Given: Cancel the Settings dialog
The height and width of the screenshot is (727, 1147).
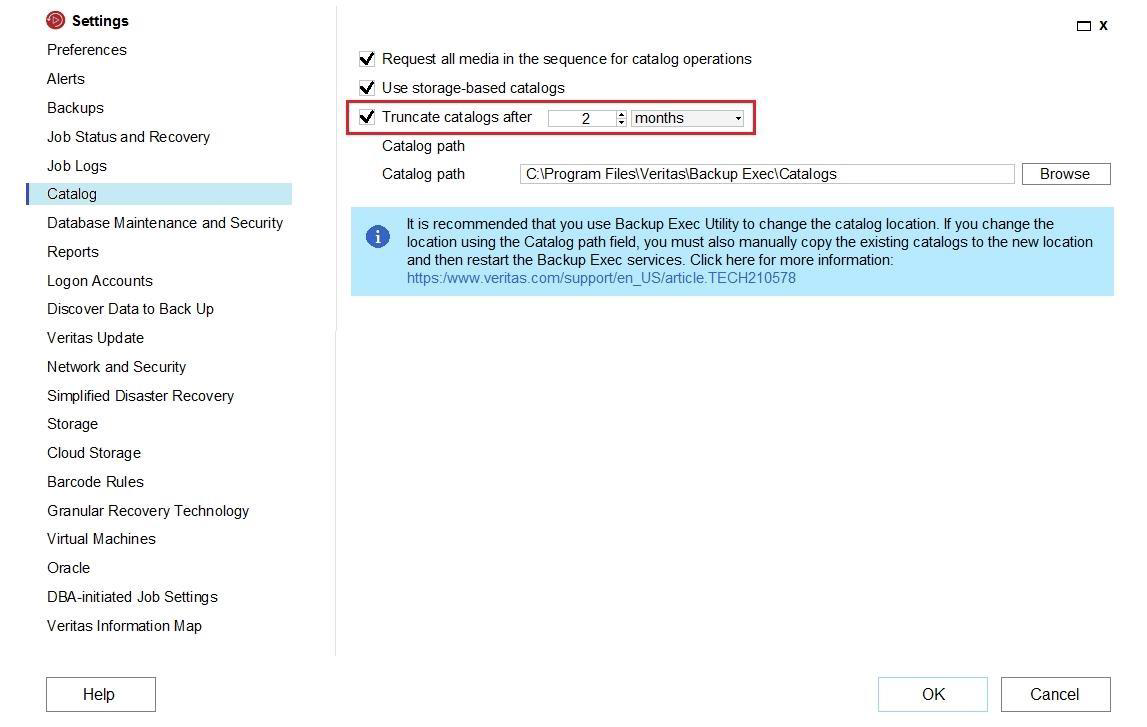Looking at the screenshot, I should [1054, 694].
